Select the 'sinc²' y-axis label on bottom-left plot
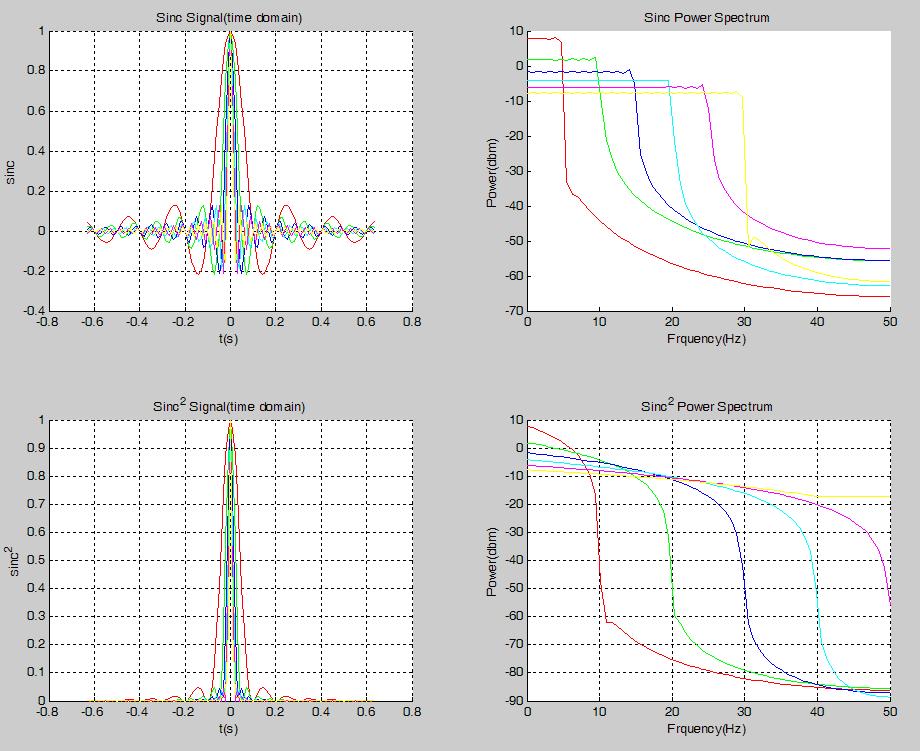Viewport: 920px width, 751px height. click(x=12, y=560)
